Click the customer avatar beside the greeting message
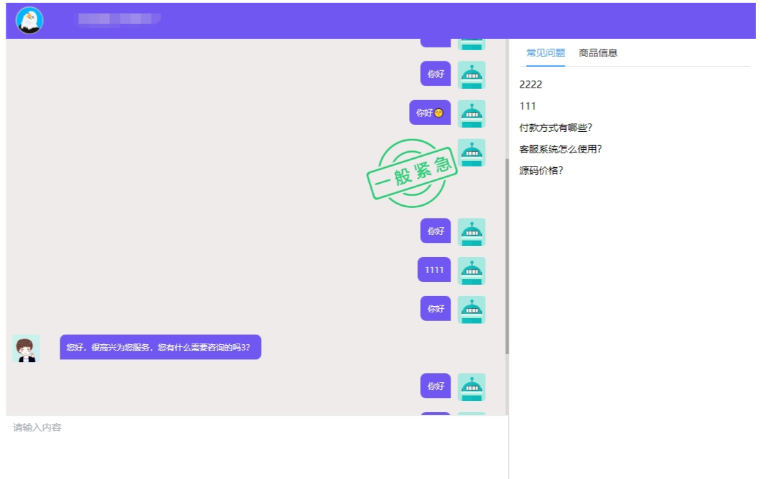The image size is (780, 479). coord(26,348)
